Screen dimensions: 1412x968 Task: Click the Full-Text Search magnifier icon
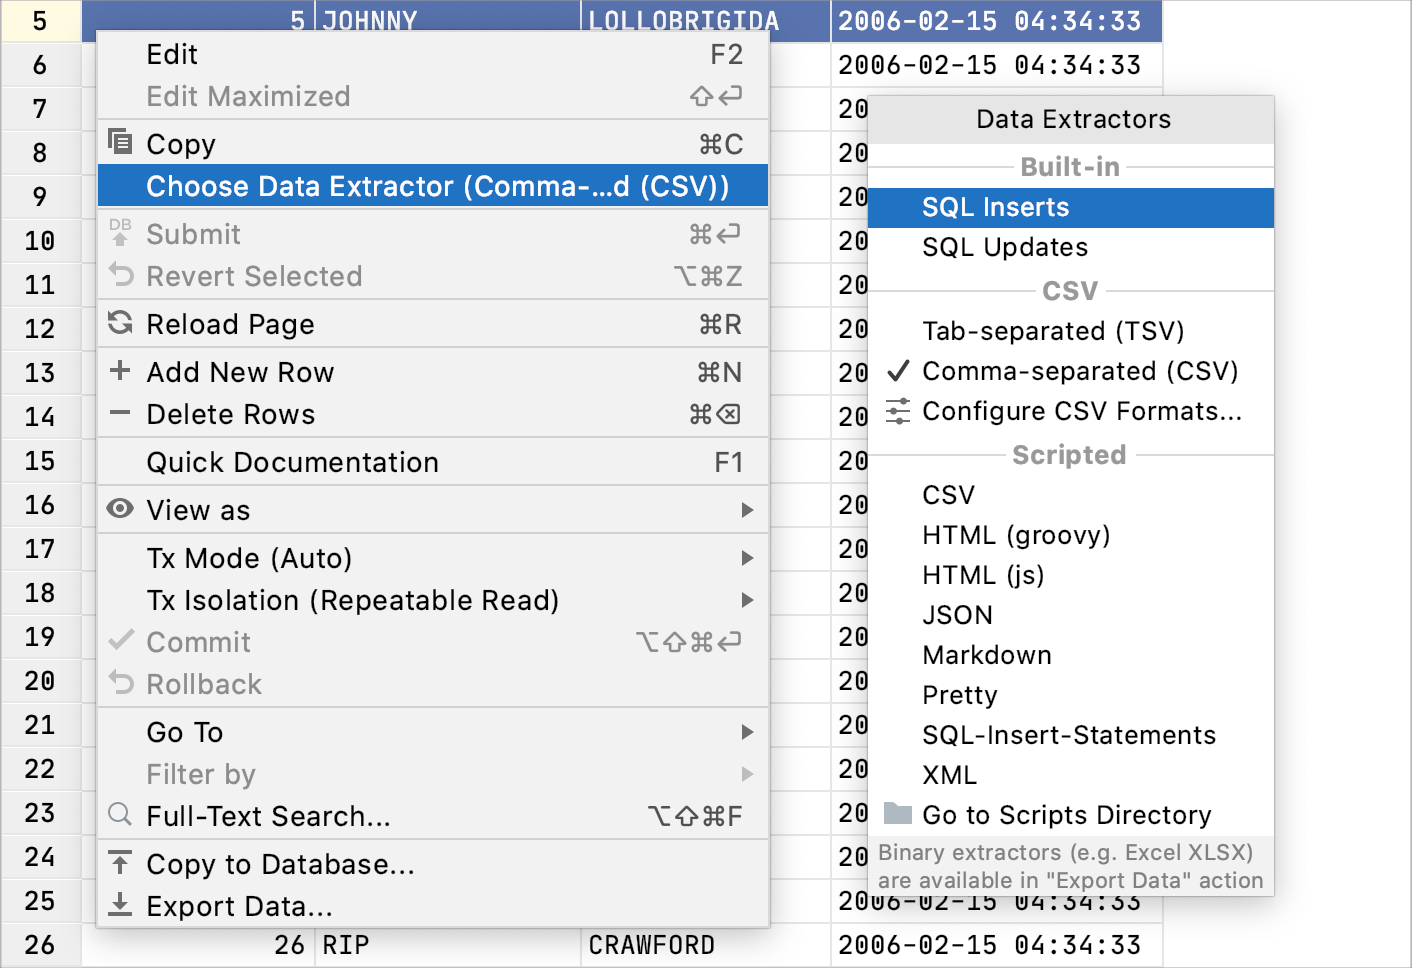119,815
